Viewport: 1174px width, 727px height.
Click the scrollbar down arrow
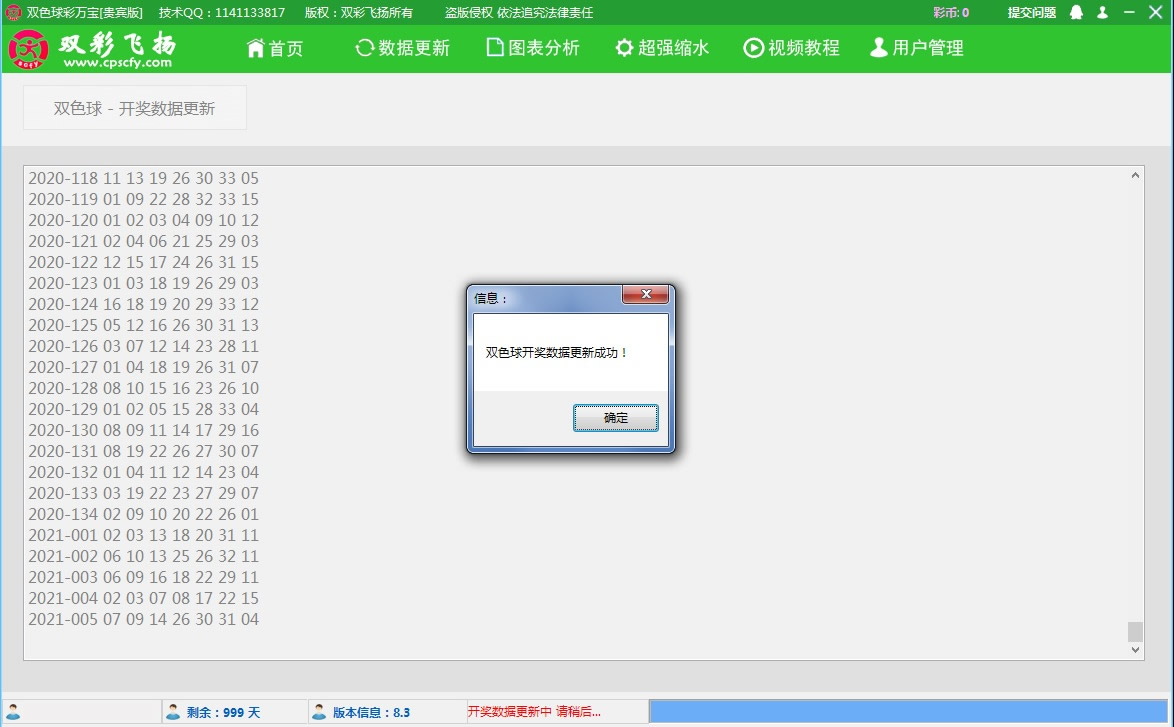(x=1135, y=649)
